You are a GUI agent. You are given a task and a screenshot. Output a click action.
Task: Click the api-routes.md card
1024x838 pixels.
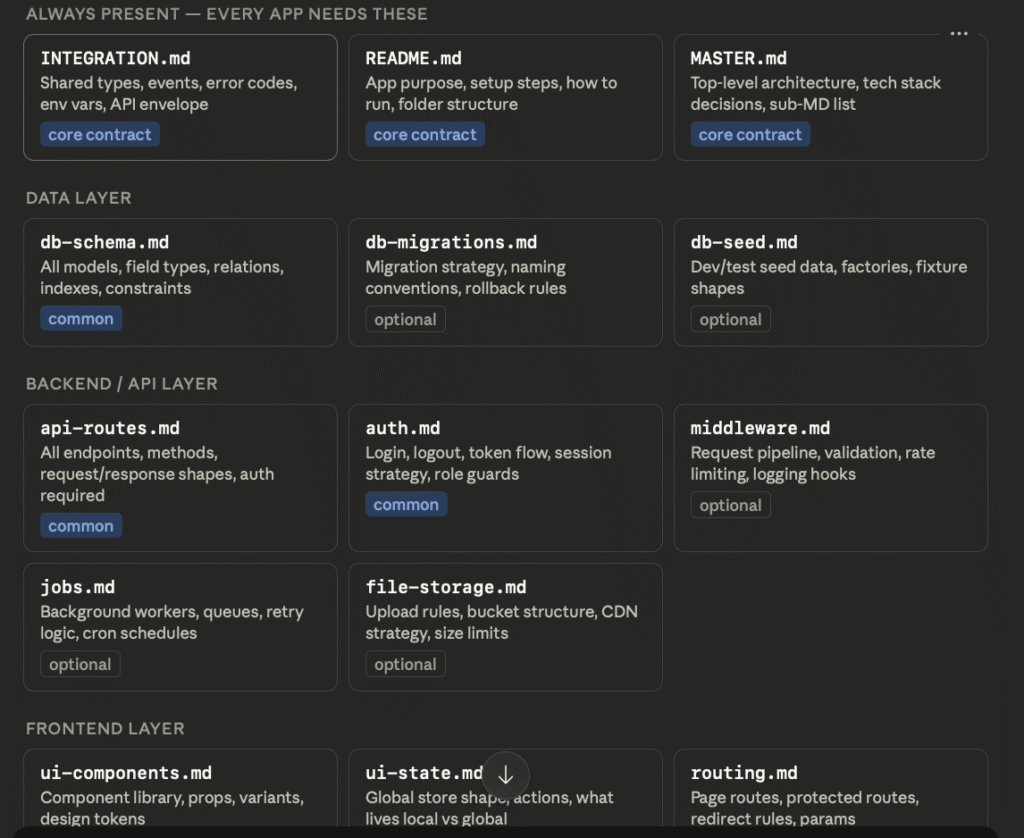180,477
